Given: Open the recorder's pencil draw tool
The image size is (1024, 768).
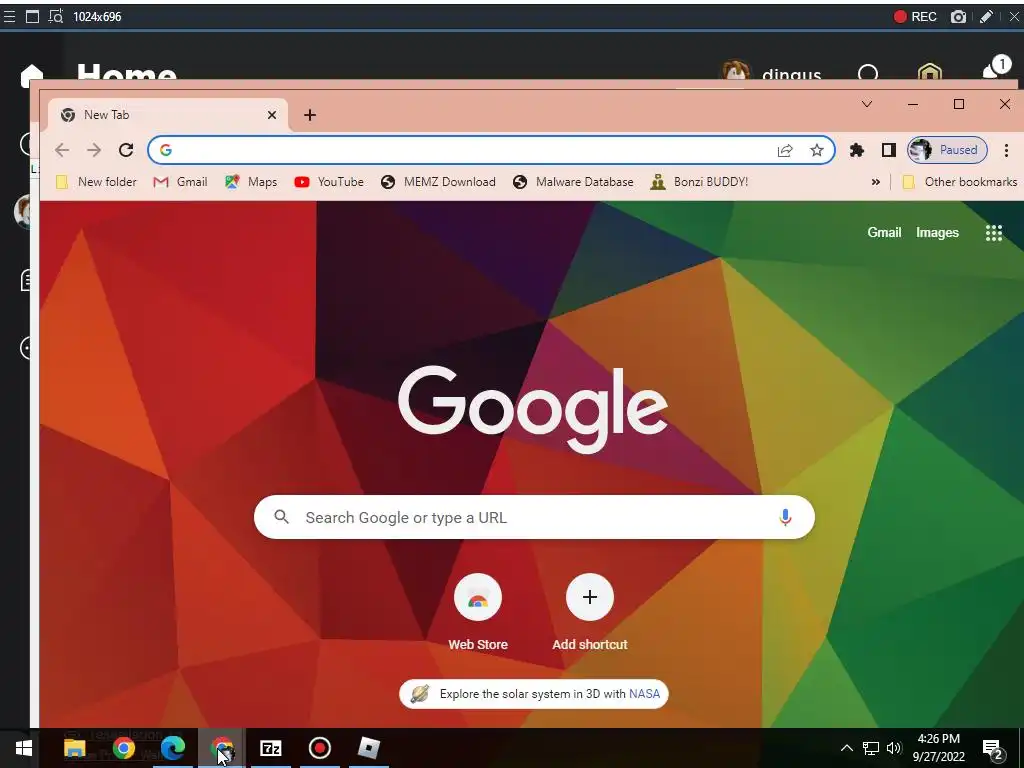Looking at the screenshot, I should pos(986,17).
